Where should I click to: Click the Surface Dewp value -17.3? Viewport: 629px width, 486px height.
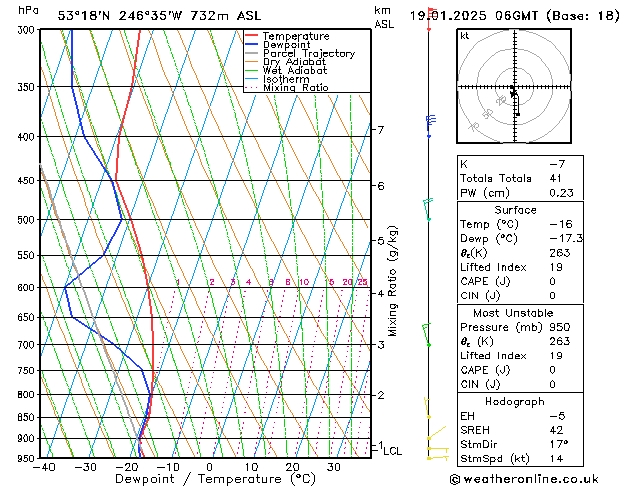566,239
